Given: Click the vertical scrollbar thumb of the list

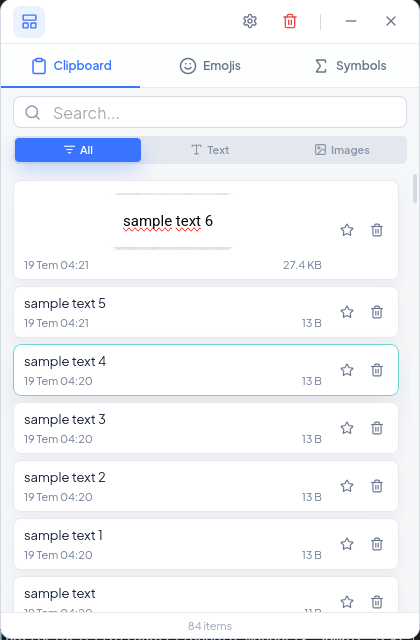Looking at the screenshot, I should pos(416,189).
